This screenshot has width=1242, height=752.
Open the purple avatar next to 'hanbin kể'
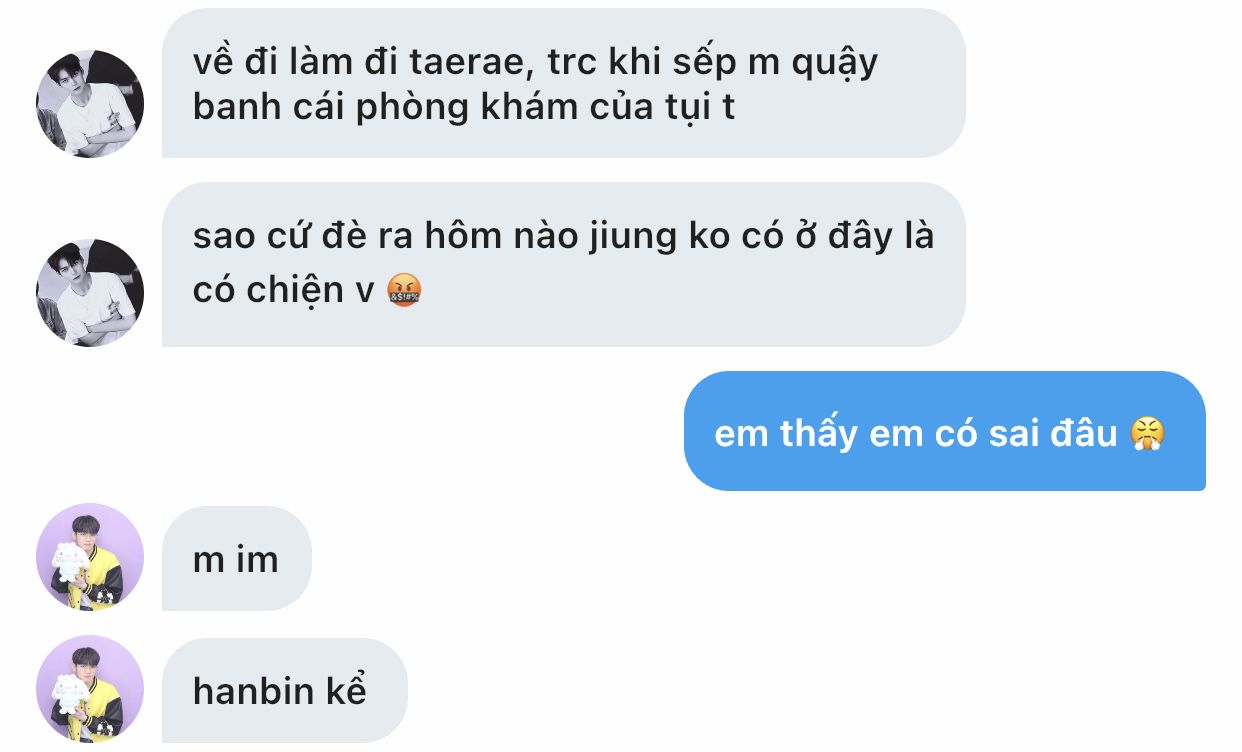pyautogui.click(x=90, y=689)
